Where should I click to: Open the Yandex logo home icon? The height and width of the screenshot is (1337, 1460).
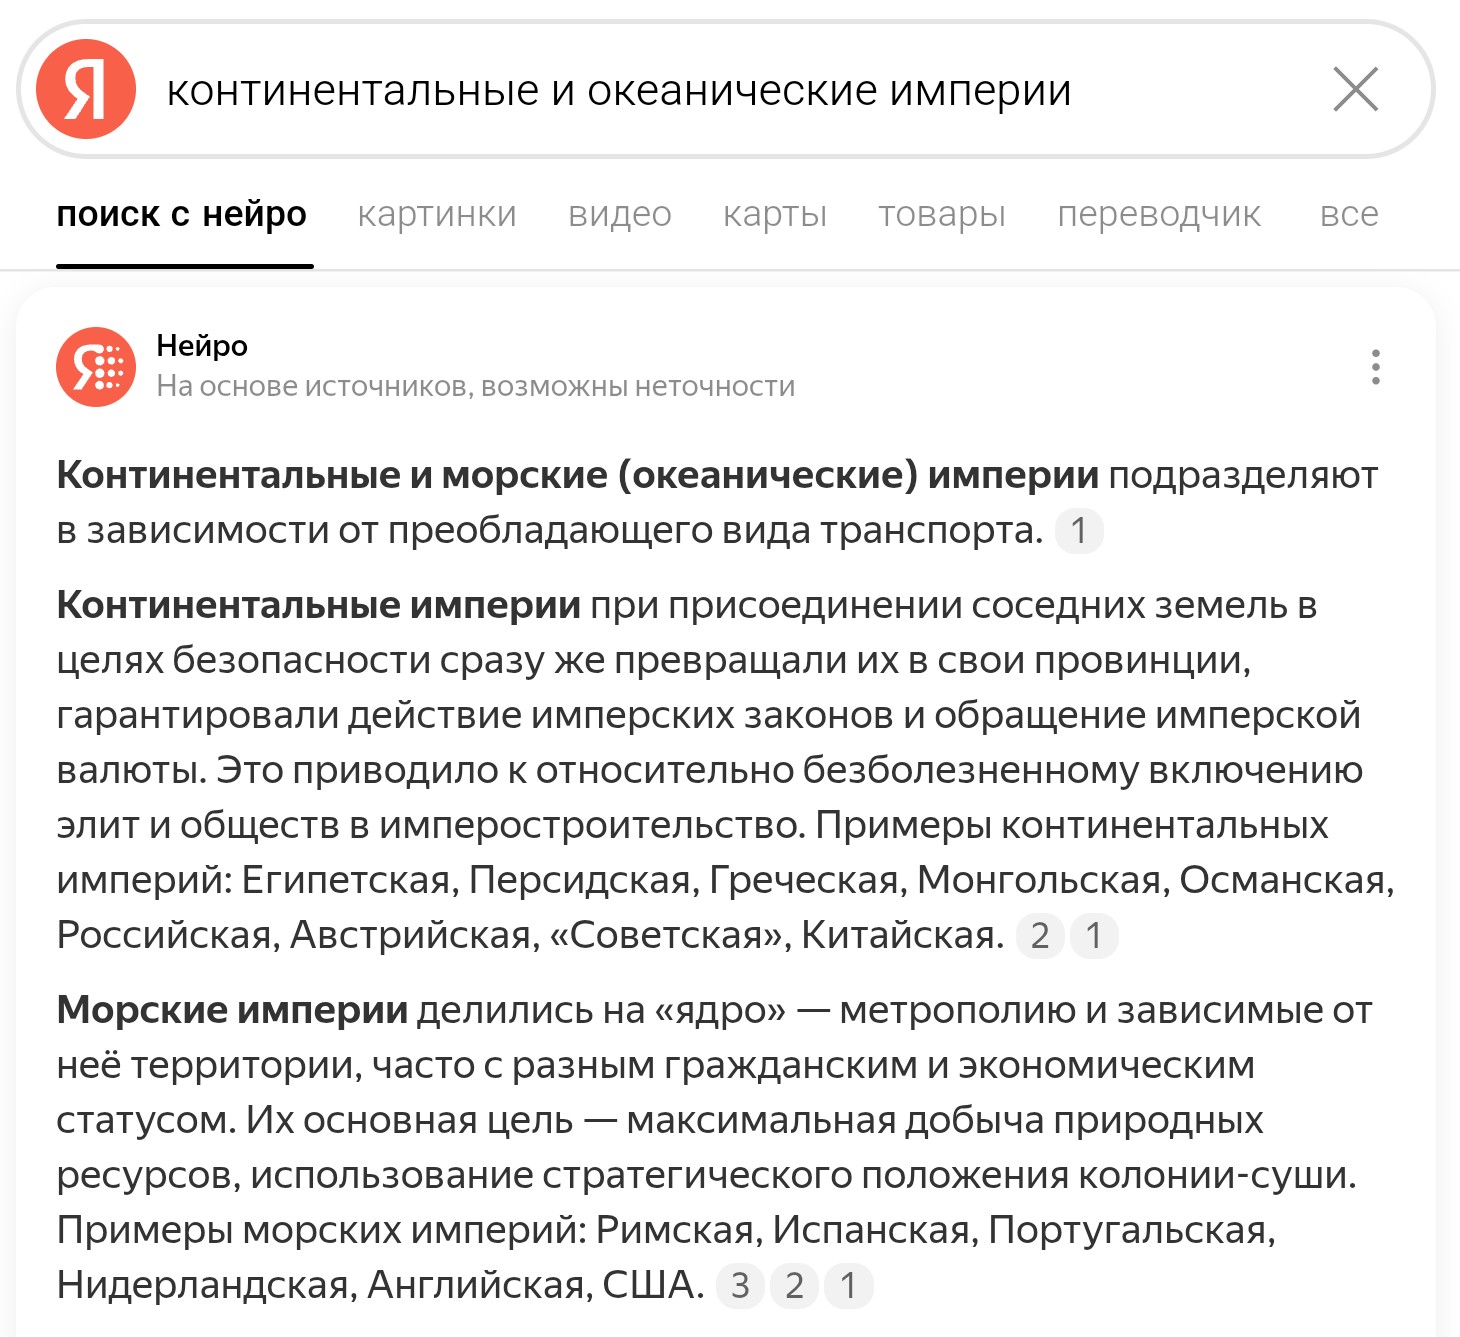click(86, 89)
